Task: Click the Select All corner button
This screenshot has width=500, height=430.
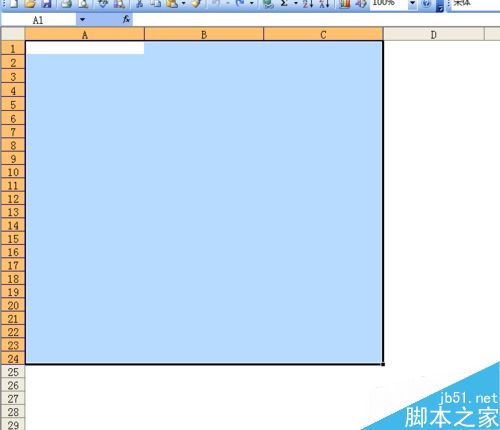Action: point(13,34)
